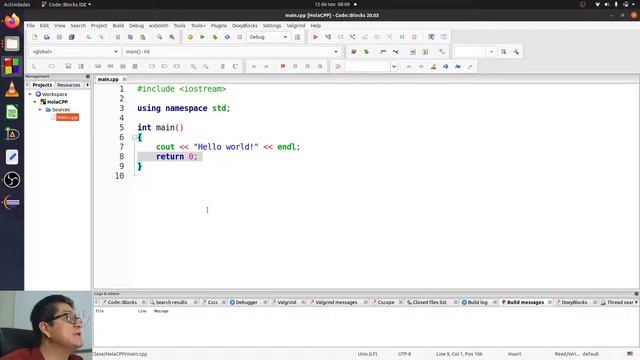Viewport: 640px width, 360px height.
Task: Click the New file toolbar icon
Action: (35, 37)
